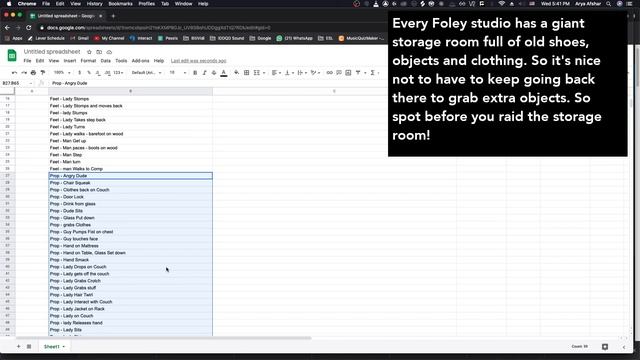Open the Sheets File menu

tap(27, 61)
